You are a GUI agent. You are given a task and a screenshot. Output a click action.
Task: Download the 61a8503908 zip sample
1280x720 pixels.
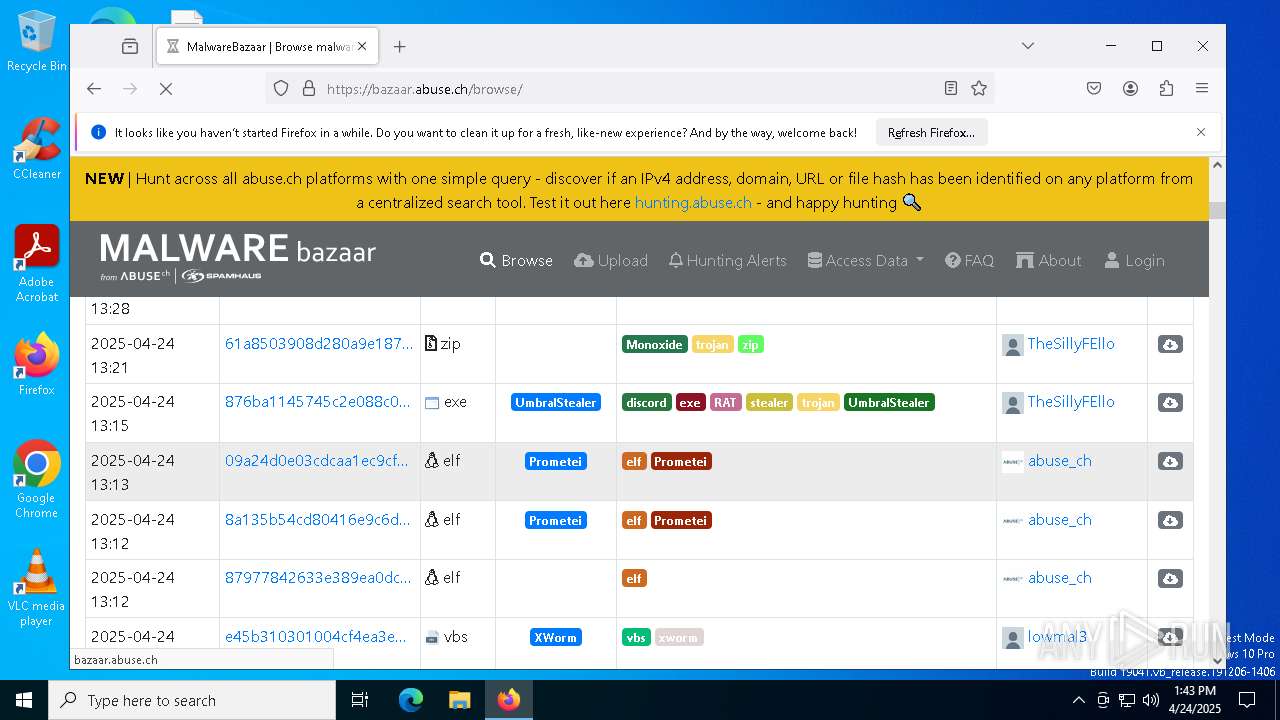[x=1170, y=344]
